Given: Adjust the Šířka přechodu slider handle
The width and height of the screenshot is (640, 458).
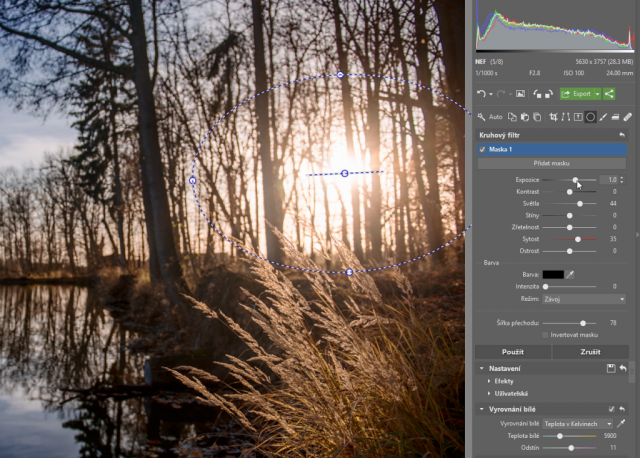Looking at the screenshot, I should tap(583, 323).
